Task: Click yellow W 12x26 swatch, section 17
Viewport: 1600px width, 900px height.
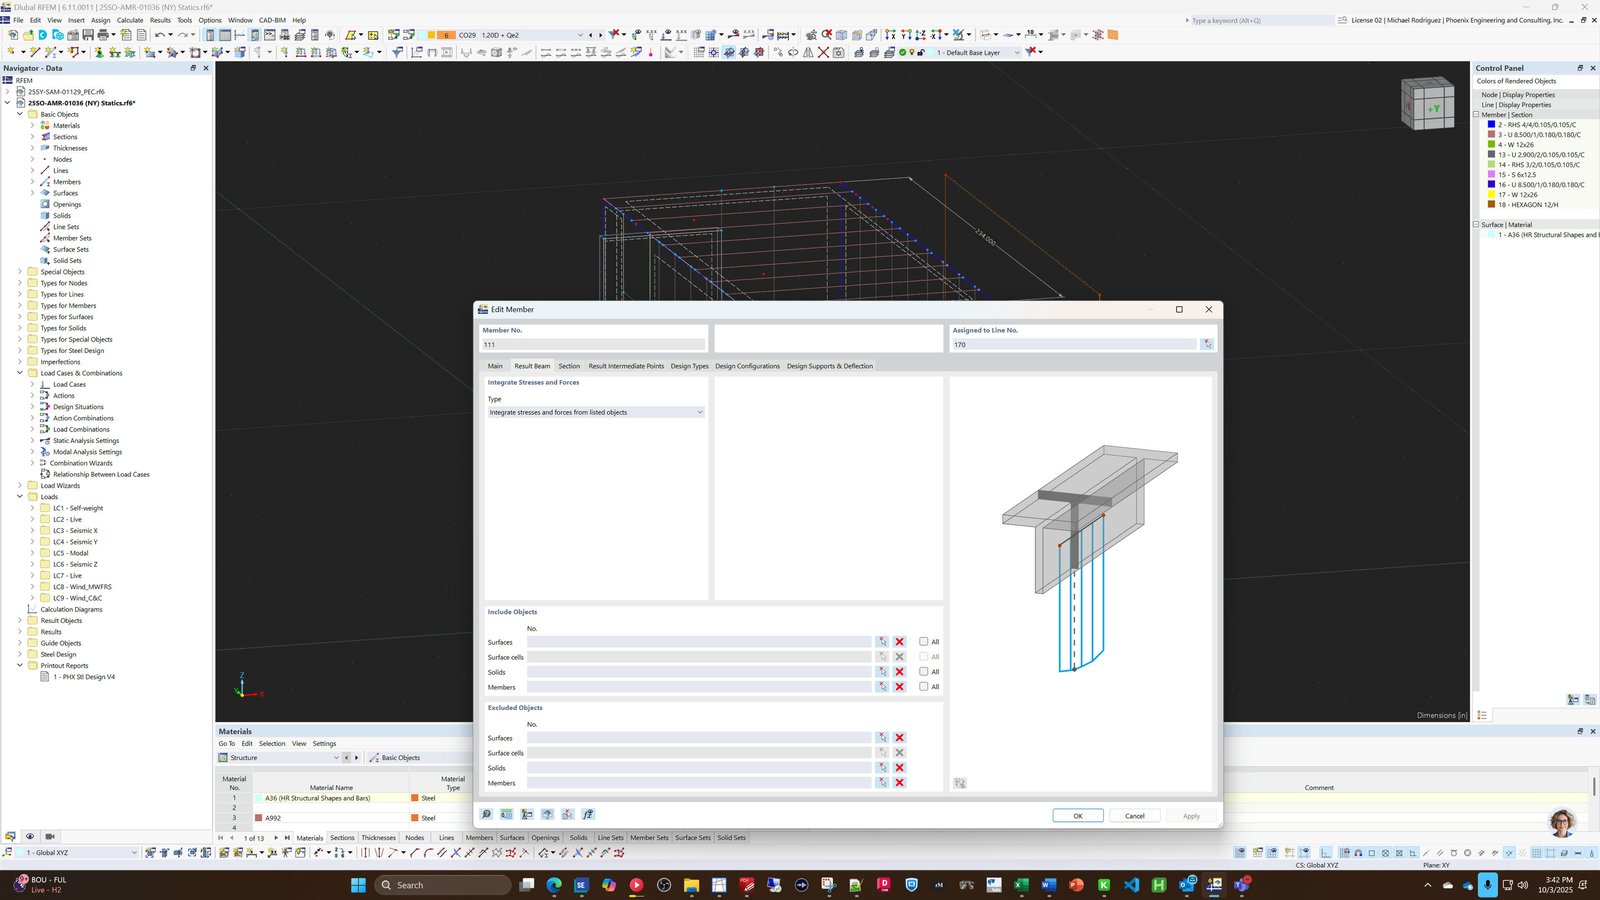Action: coord(1491,195)
